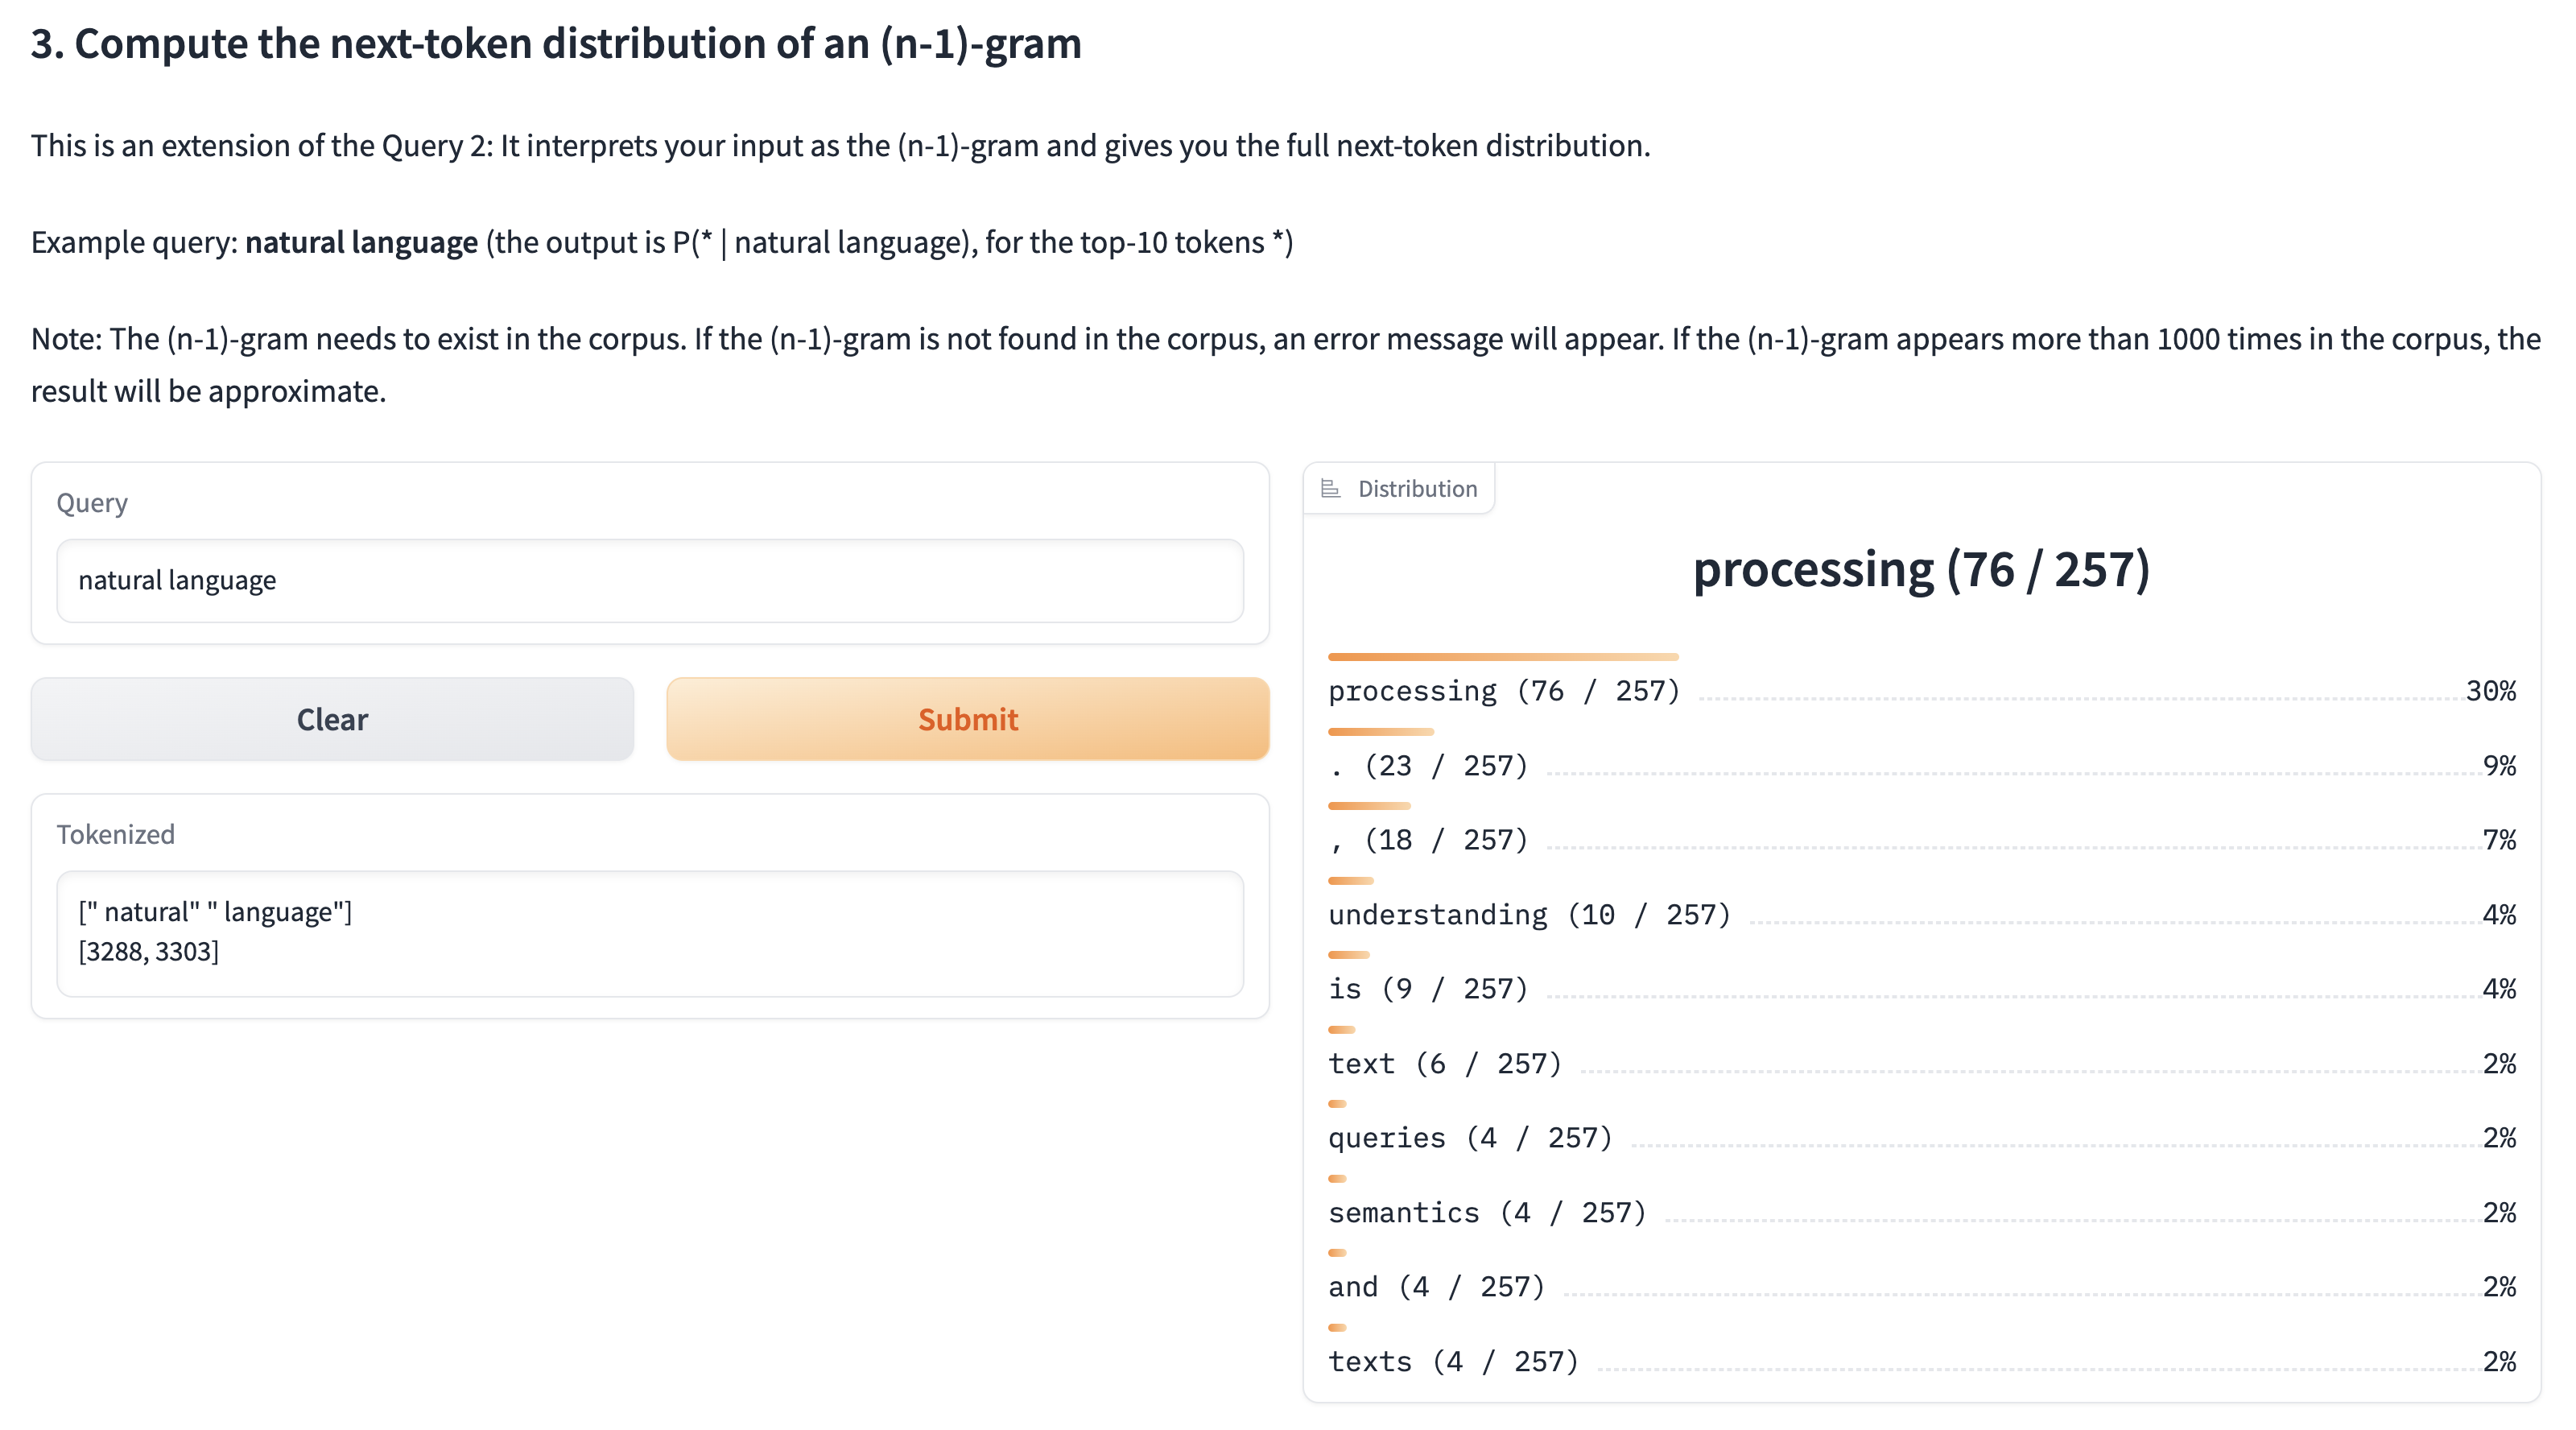The width and height of the screenshot is (2576, 1430).
Task: Click the Tokenized output text box
Action: coord(650,932)
